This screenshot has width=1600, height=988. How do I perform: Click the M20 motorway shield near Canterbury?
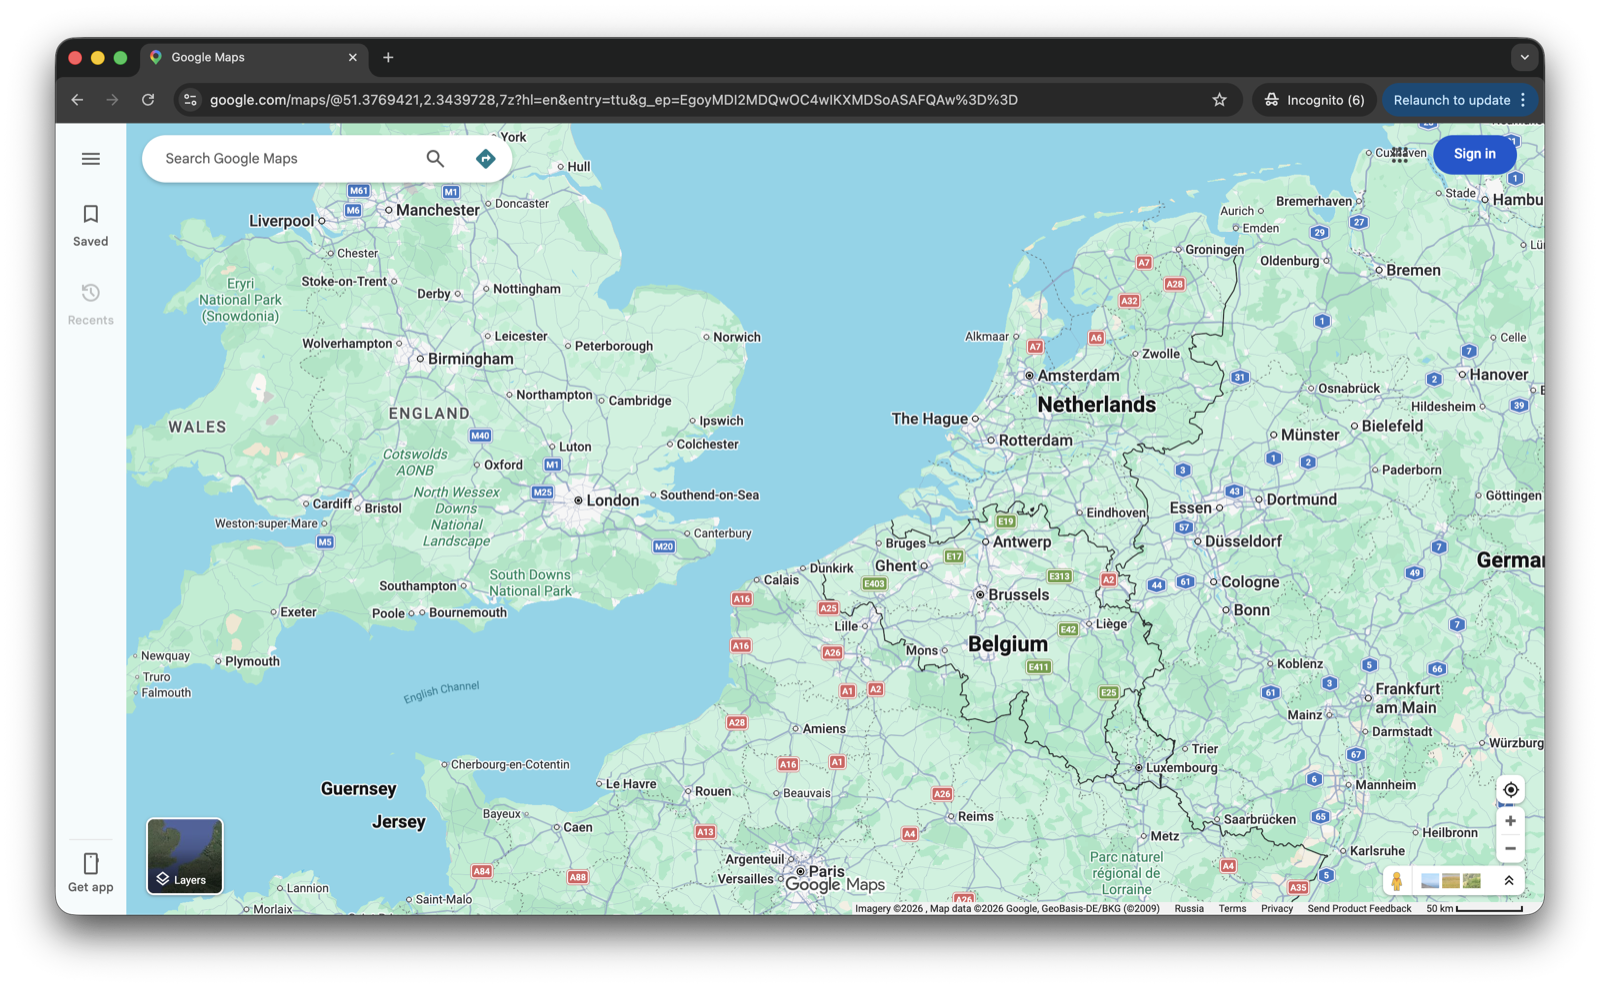[664, 546]
